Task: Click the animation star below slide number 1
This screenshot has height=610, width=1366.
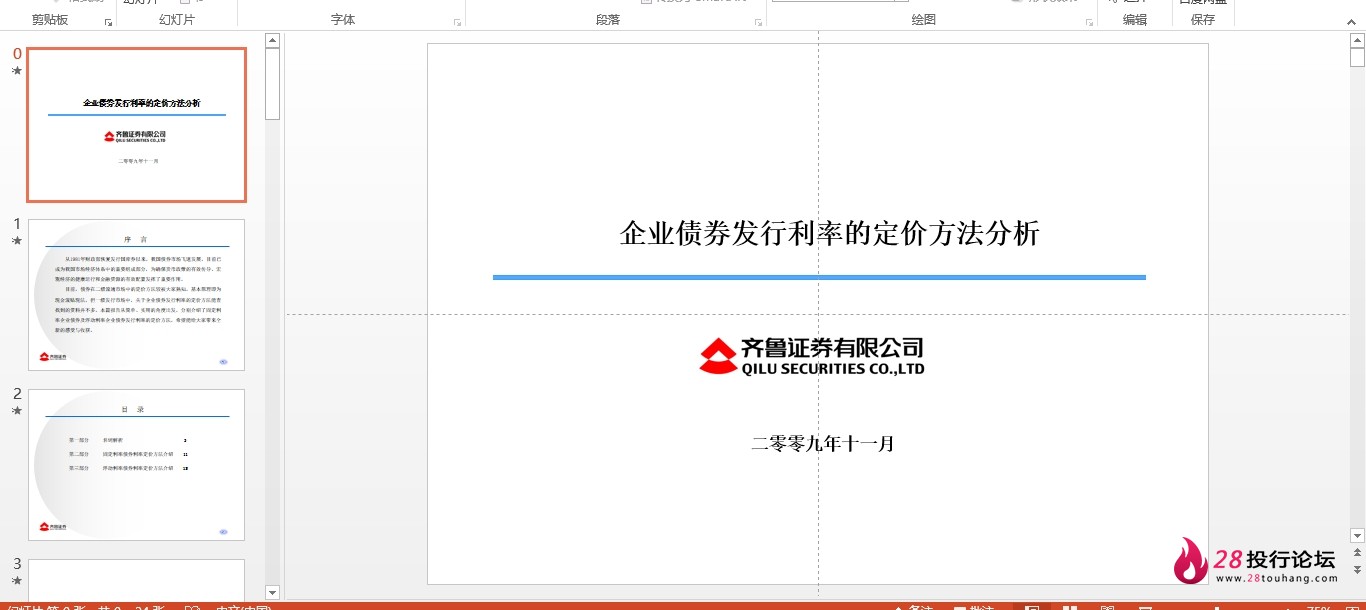Action: pyautogui.click(x=16, y=241)
